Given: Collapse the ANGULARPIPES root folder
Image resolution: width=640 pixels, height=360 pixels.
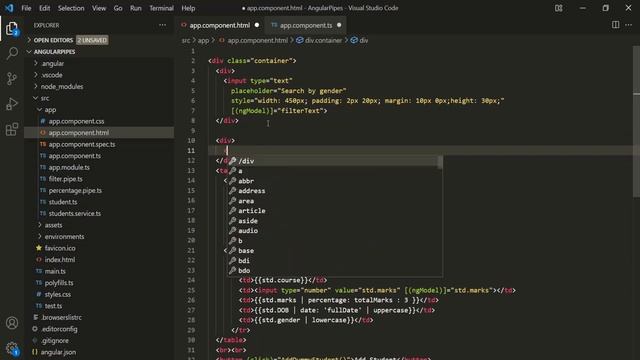Looking at the screenshot, I should [54, 52].
